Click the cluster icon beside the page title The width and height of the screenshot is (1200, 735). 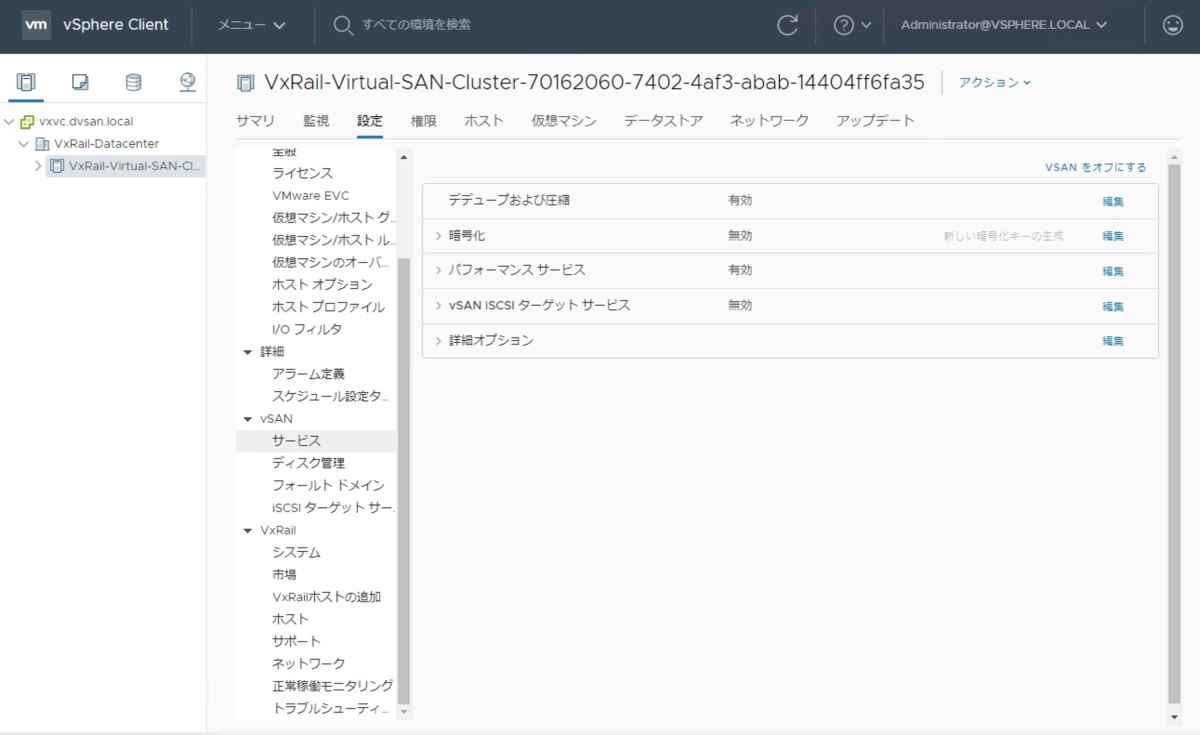click(x=245, y=82)
